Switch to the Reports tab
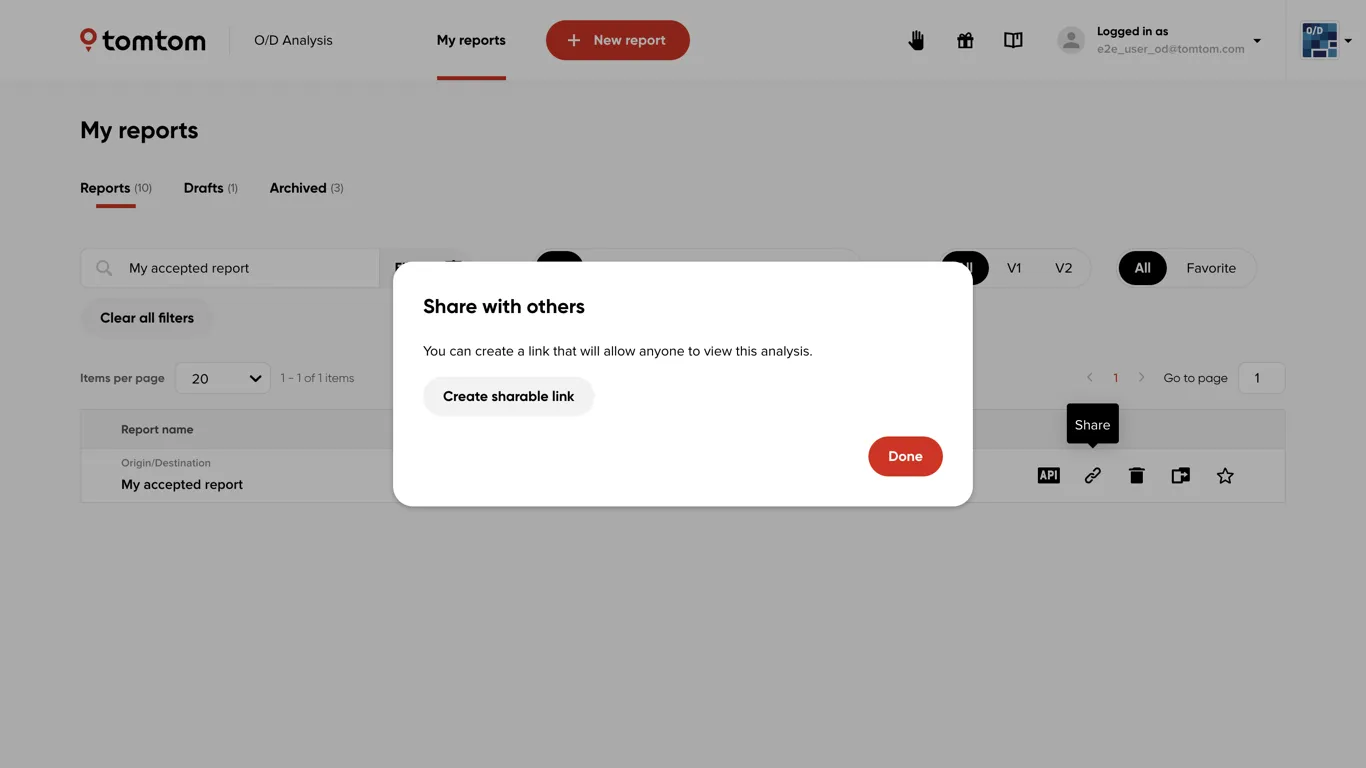 click(116, 188)
